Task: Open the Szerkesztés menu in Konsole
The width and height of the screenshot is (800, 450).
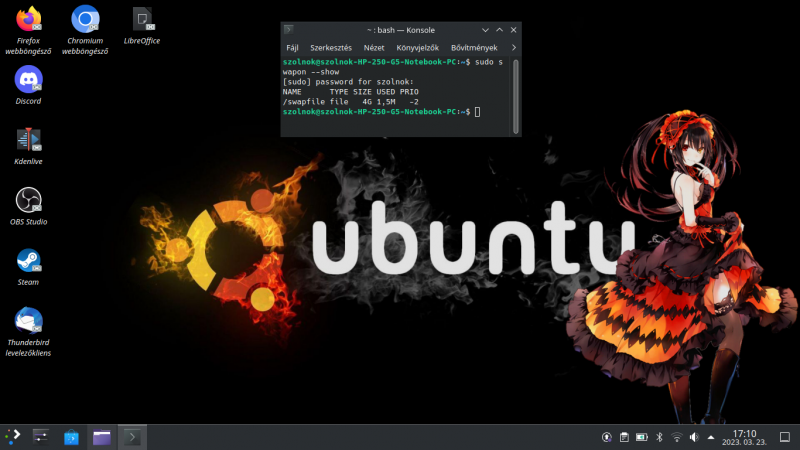Action: point(331,47)
